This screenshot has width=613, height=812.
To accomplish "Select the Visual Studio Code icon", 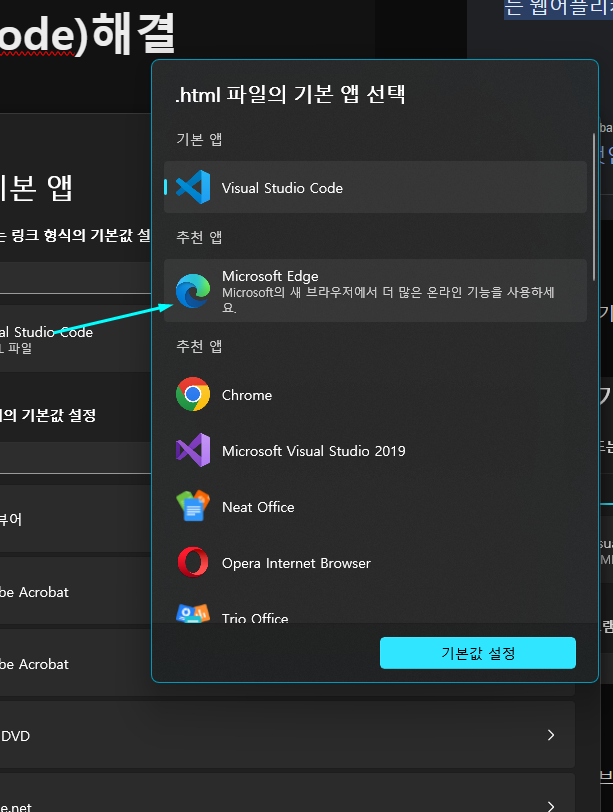I will click(193, 187).
